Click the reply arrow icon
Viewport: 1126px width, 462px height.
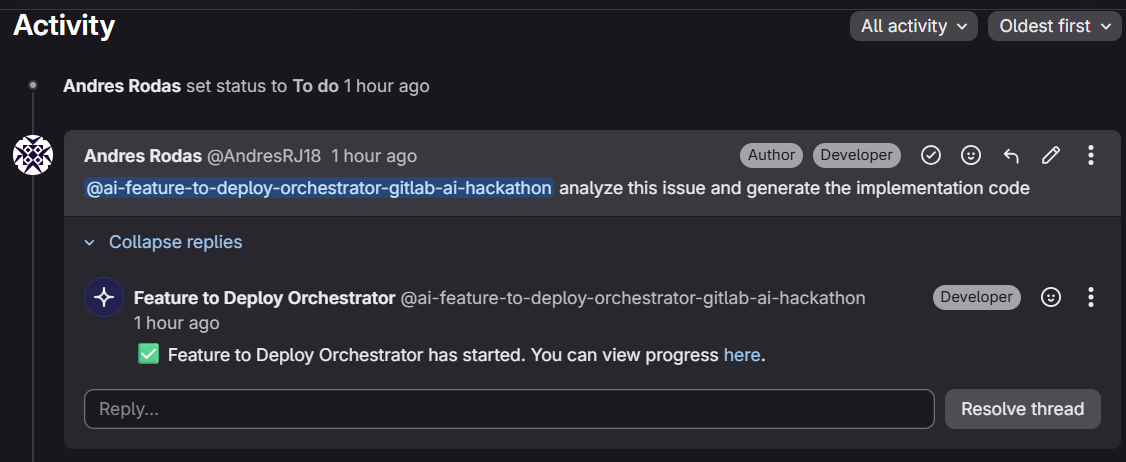[1011, 155]
